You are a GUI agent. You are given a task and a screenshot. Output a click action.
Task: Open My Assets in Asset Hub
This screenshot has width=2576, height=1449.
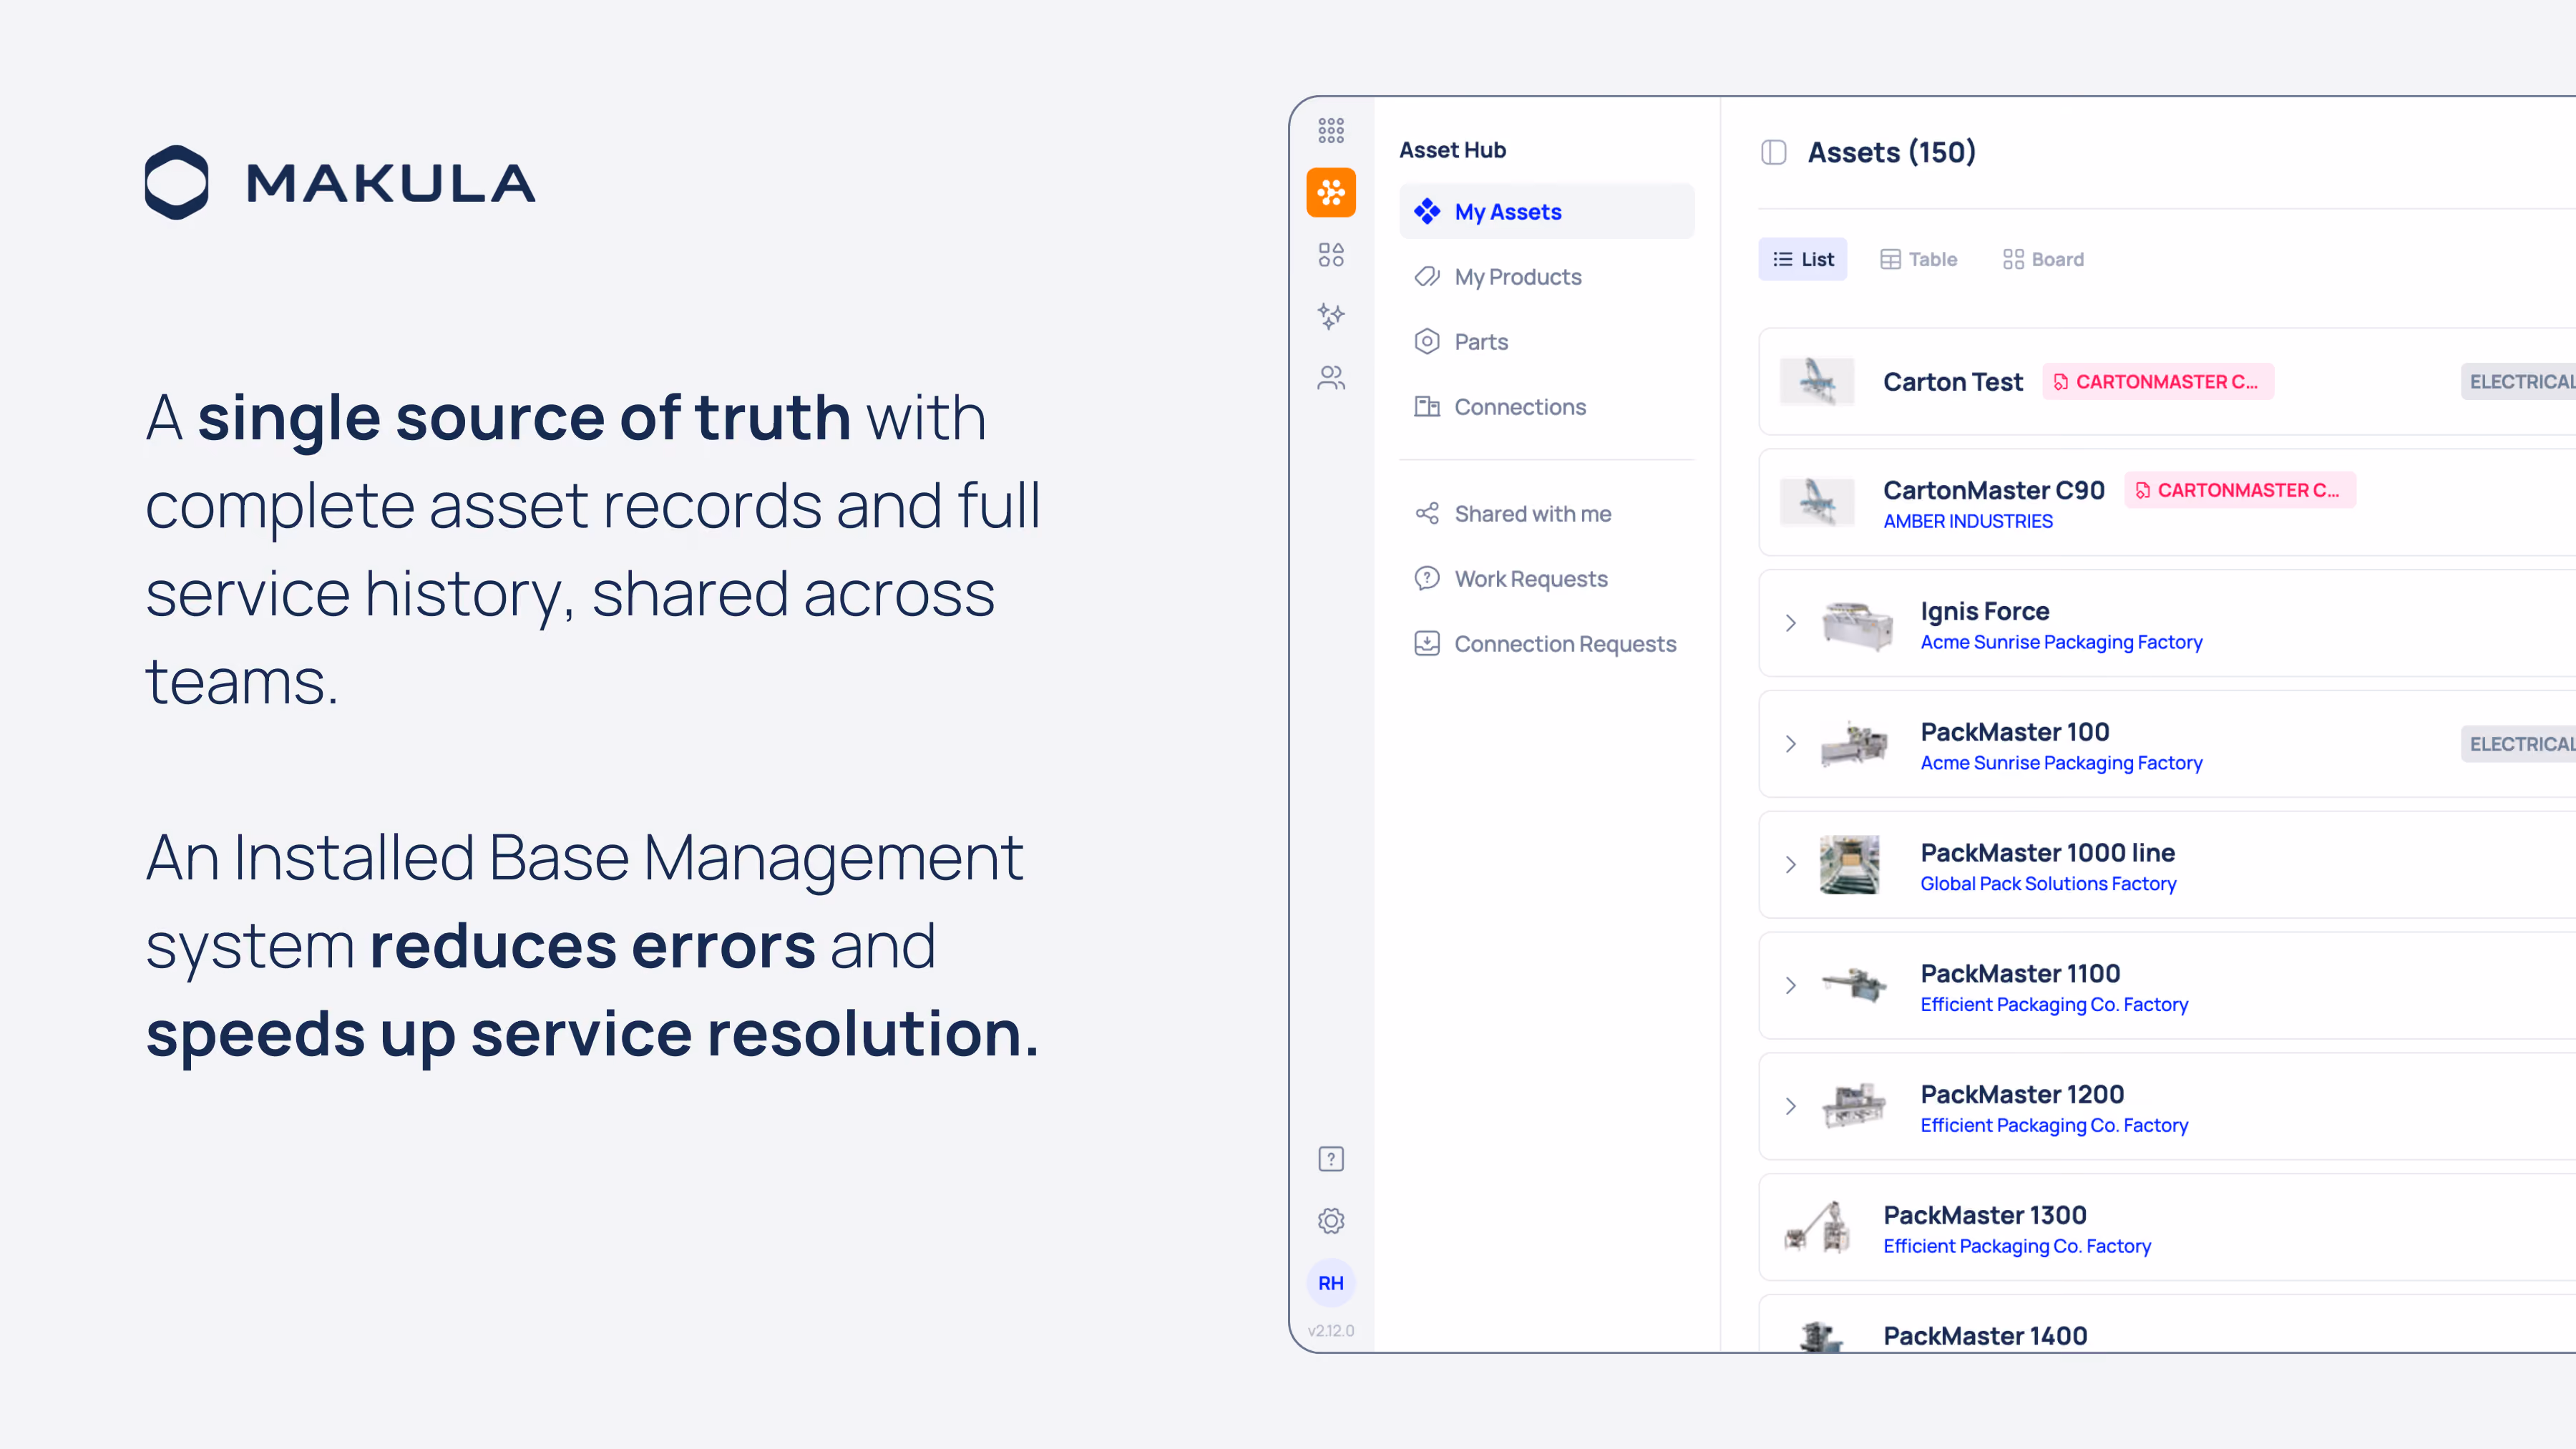click(1547, 211)
